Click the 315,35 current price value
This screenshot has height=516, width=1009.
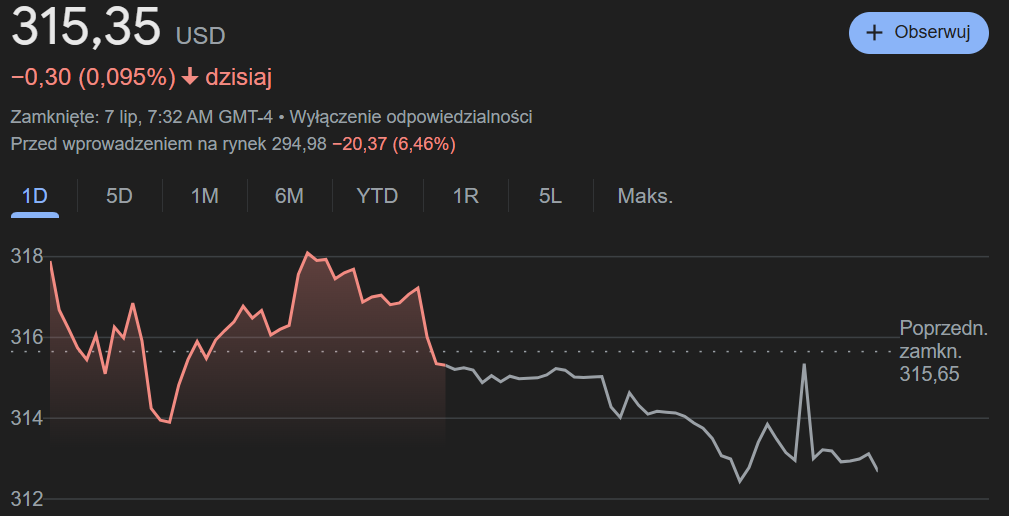tap(86, 27)
